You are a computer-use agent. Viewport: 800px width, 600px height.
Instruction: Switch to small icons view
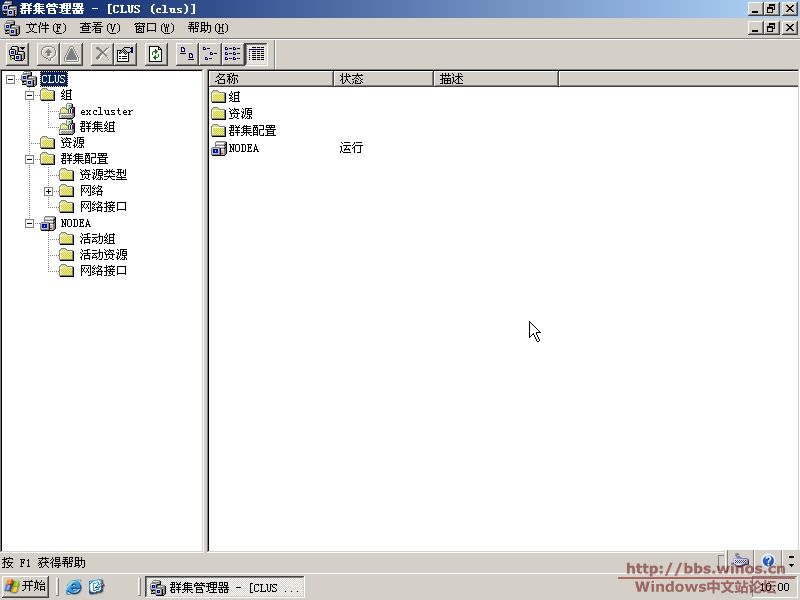tap(210, 54)
